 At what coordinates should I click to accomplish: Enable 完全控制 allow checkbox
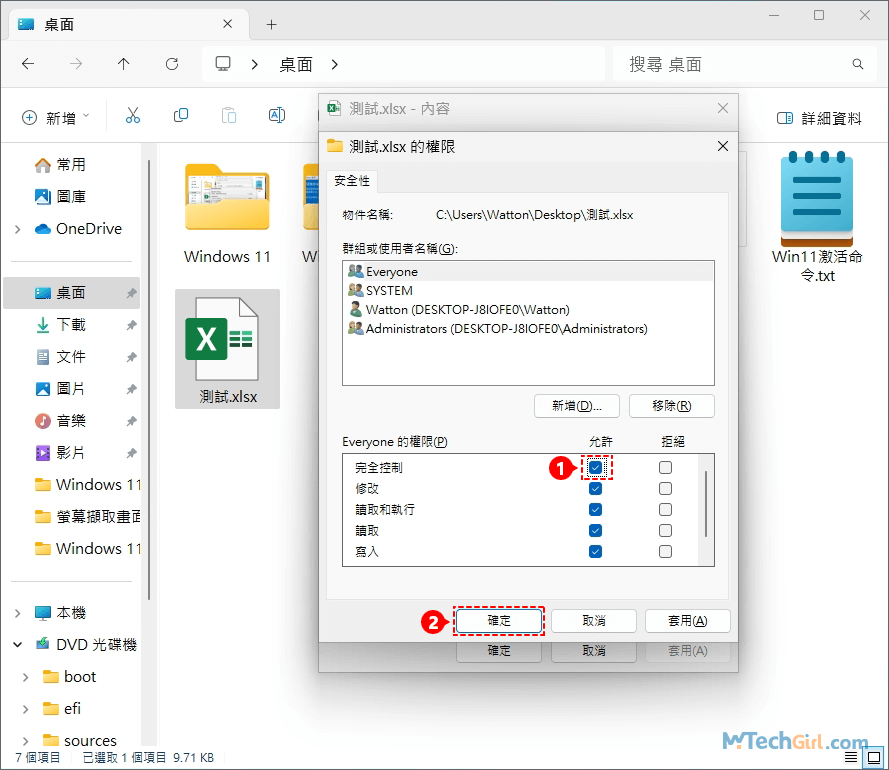[x=596, y=467]
